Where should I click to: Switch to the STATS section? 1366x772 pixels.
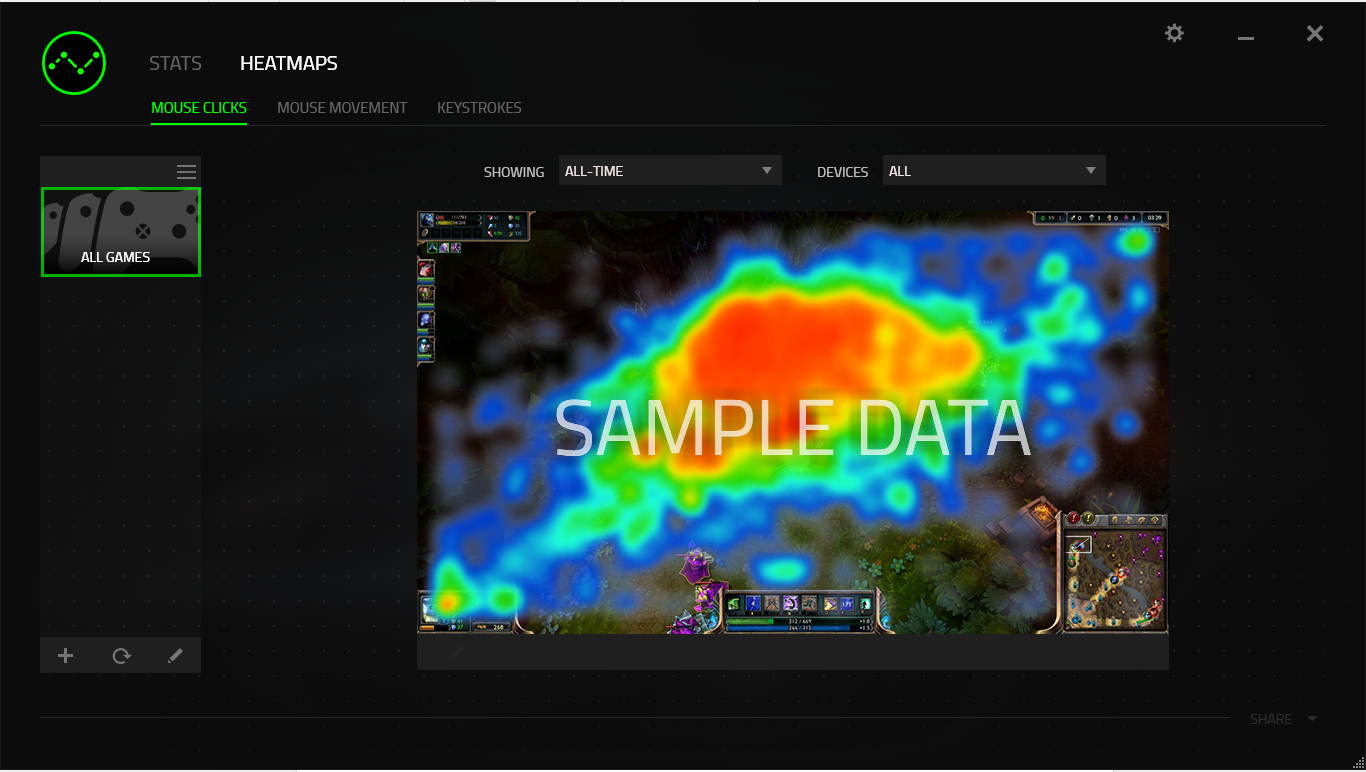[175, 63]
